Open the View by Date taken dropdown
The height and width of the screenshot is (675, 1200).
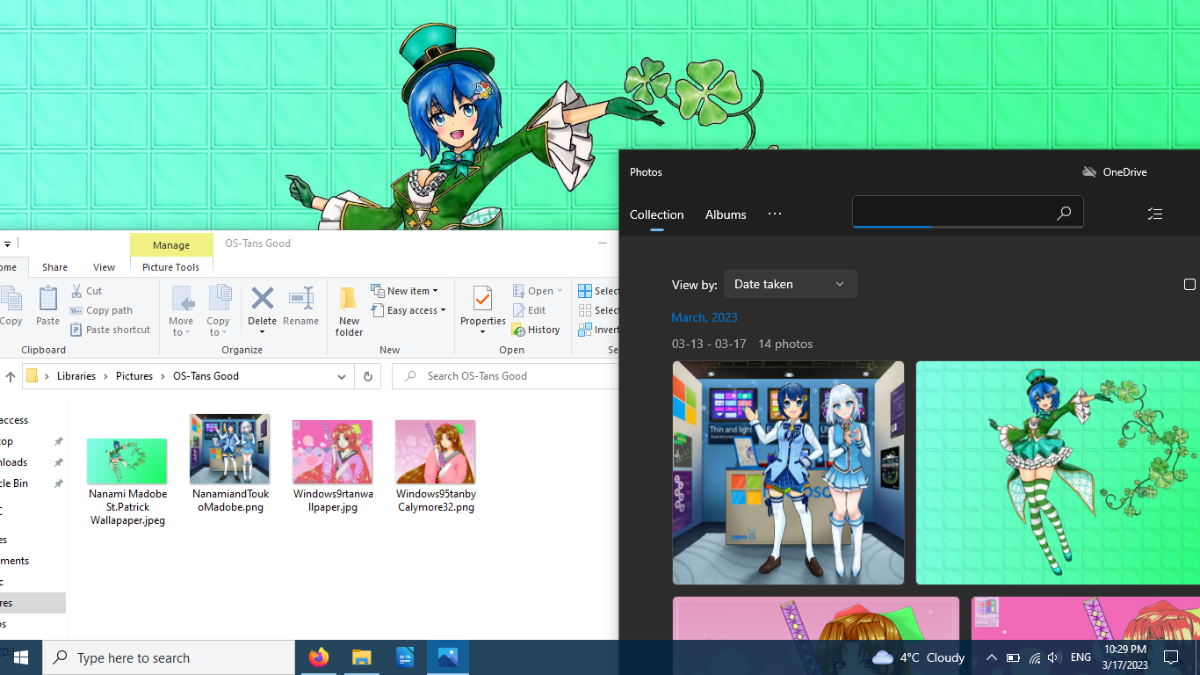tap(790, 284)
